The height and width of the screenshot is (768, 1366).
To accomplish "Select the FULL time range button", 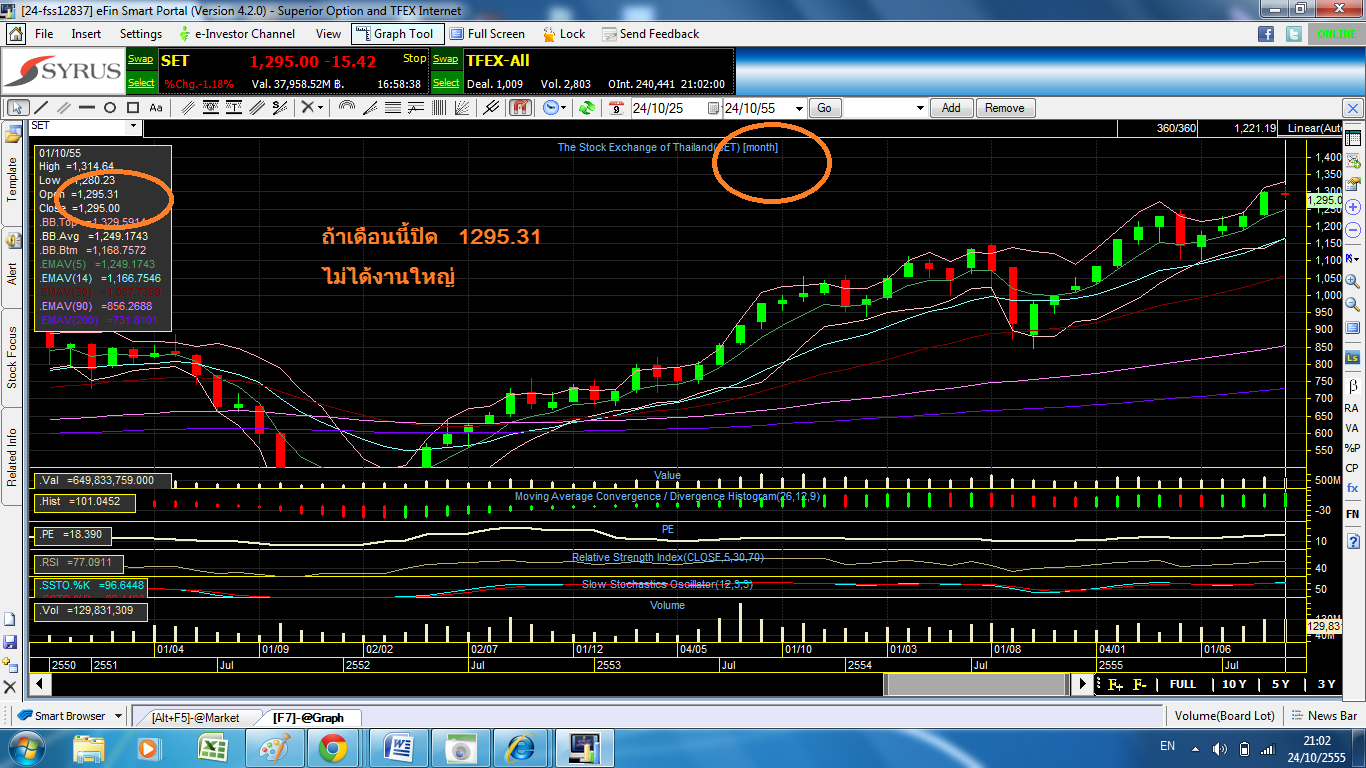I will 1182,684.
